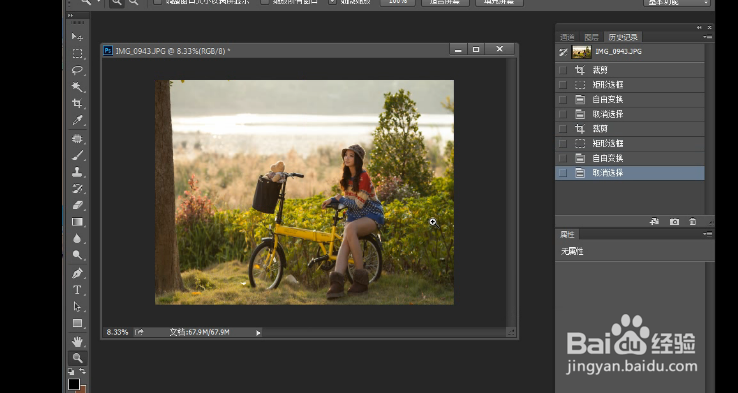738x393 pixels.
Task: Click the share icon in document status bar
Action: pyautogui.click(x=139, y=332)
